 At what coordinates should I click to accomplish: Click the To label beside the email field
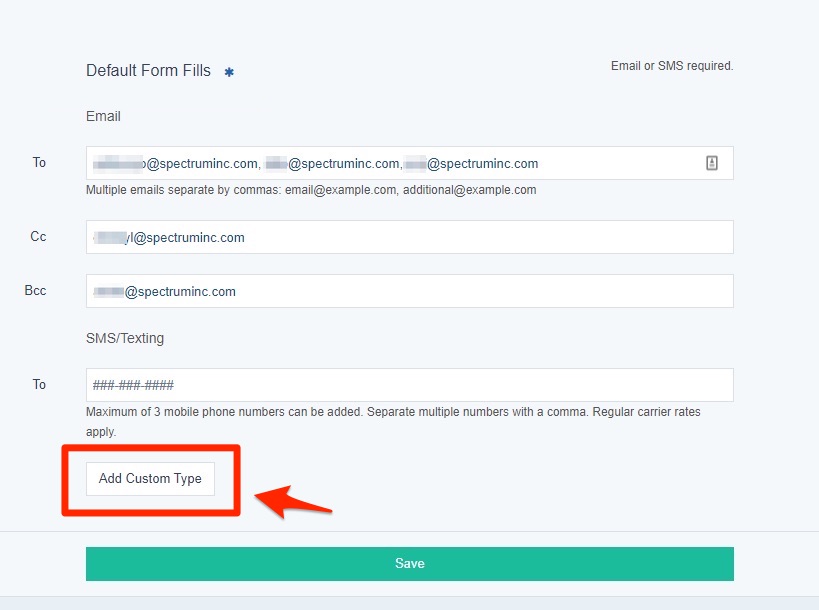tap(39, 162)
